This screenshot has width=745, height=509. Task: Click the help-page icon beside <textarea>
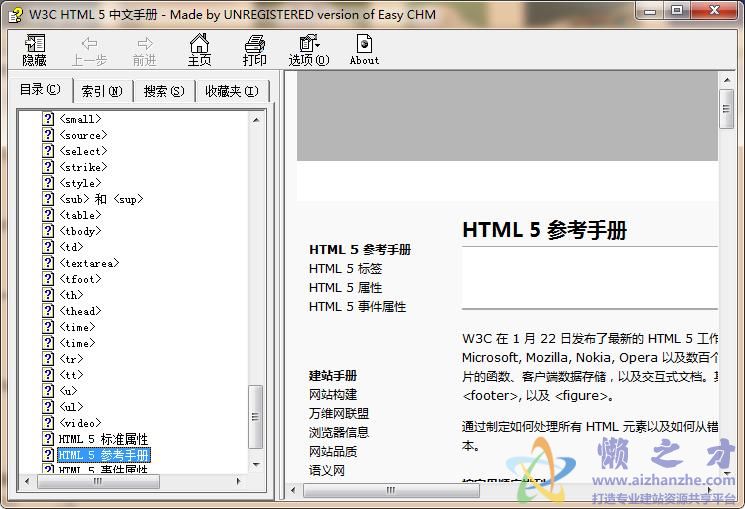[x=48, y=263]
